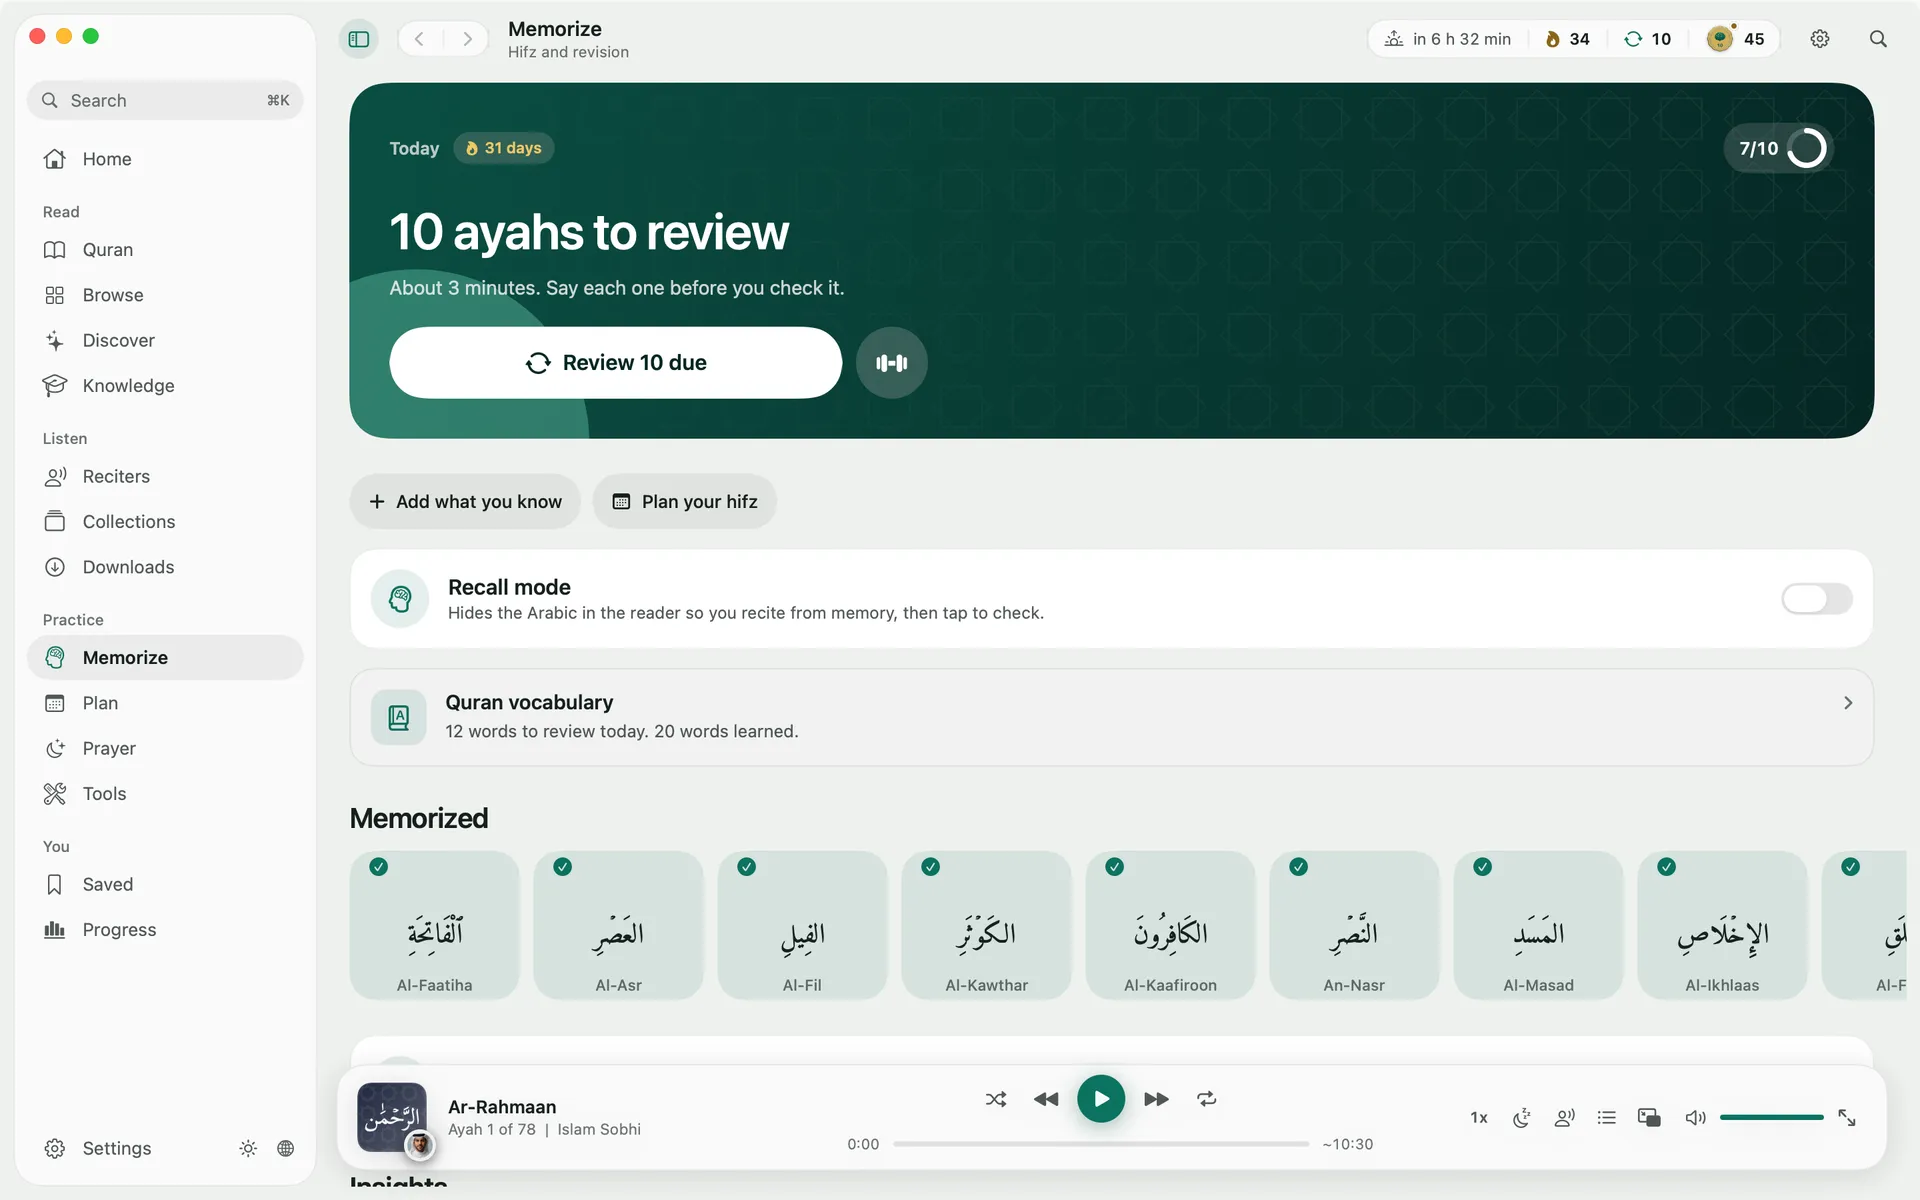Open the playback queue list icon

1607,1118
